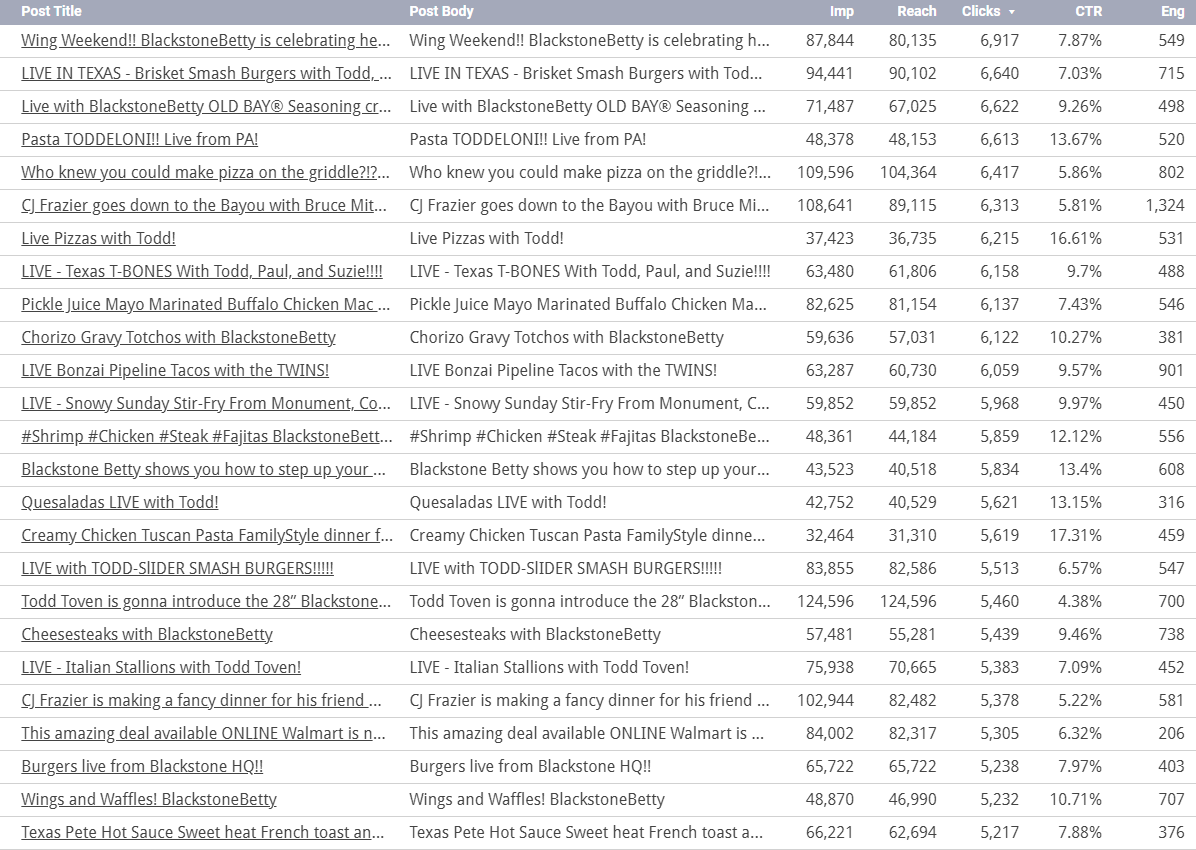Viewport: 1196px width, 850px height.
Task: Open Pasta TODDELONI!! Live from PA! link
Action: coord(140,139)
